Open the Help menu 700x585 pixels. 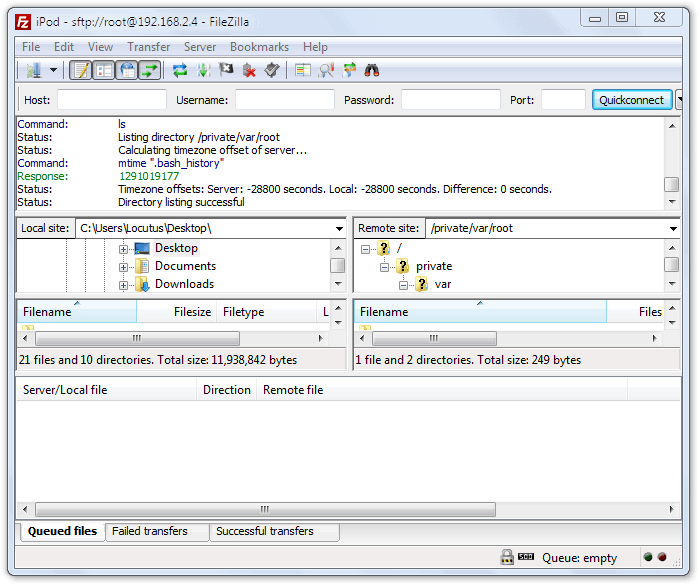(x=315, y=47)
